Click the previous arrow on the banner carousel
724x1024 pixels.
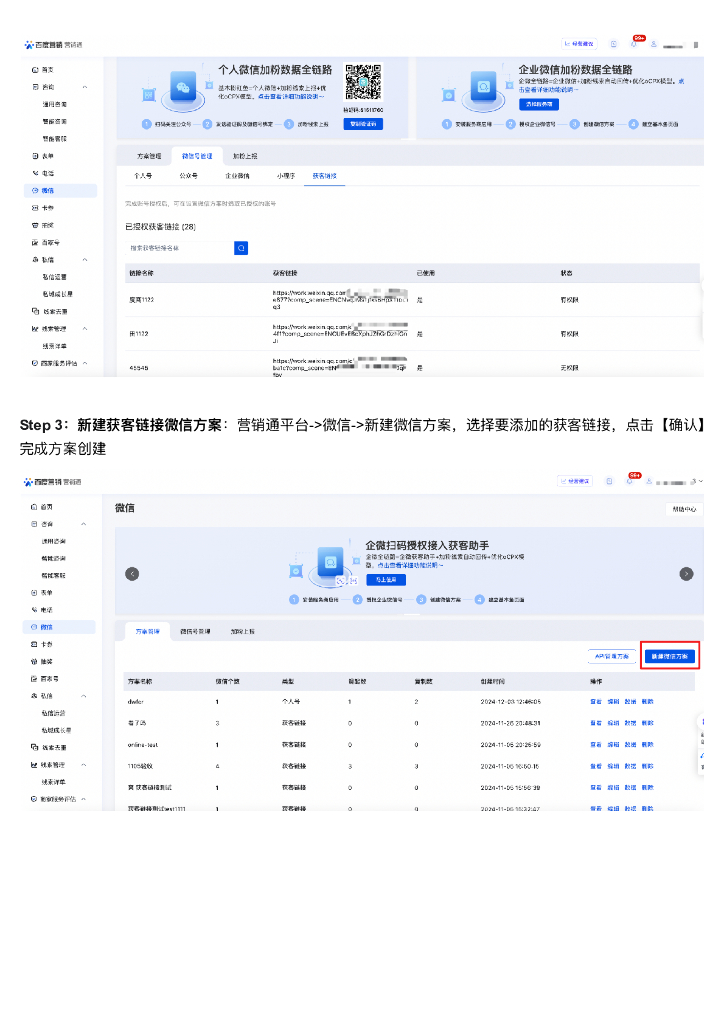click(x=131, y=574)
